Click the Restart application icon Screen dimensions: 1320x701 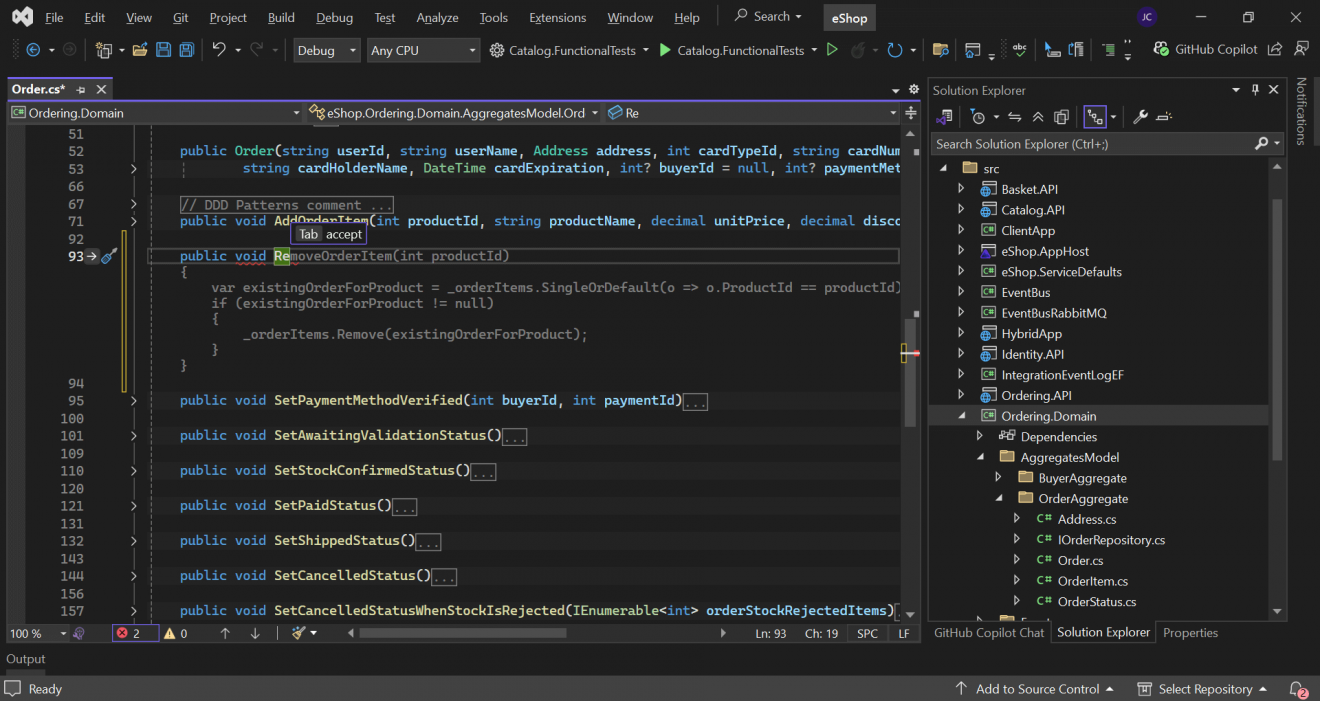pos(894,49)
